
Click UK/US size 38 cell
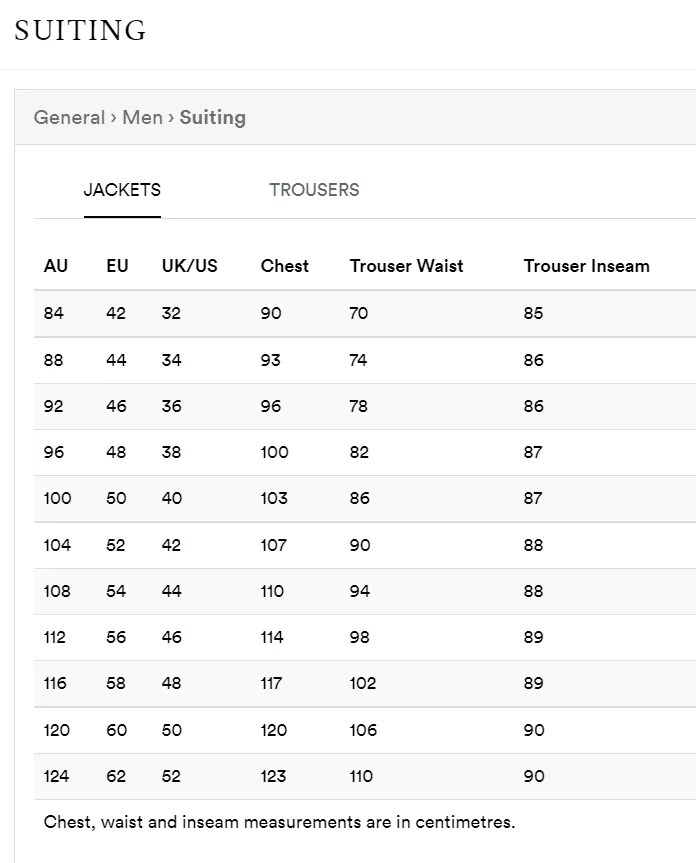coord(171,452)
